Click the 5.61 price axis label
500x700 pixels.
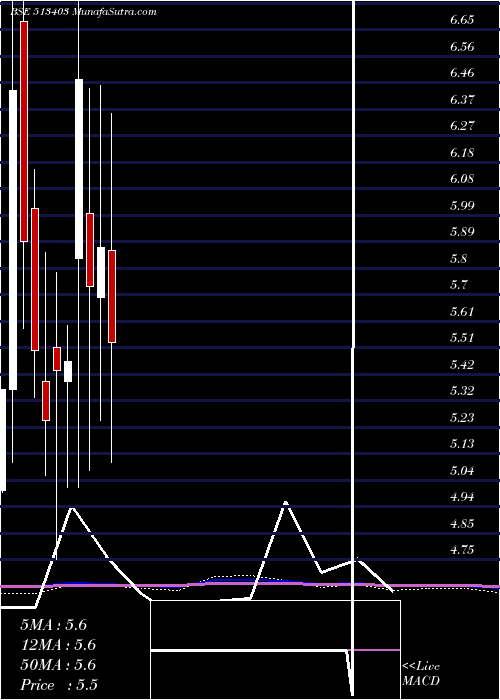tap(462, 312)
